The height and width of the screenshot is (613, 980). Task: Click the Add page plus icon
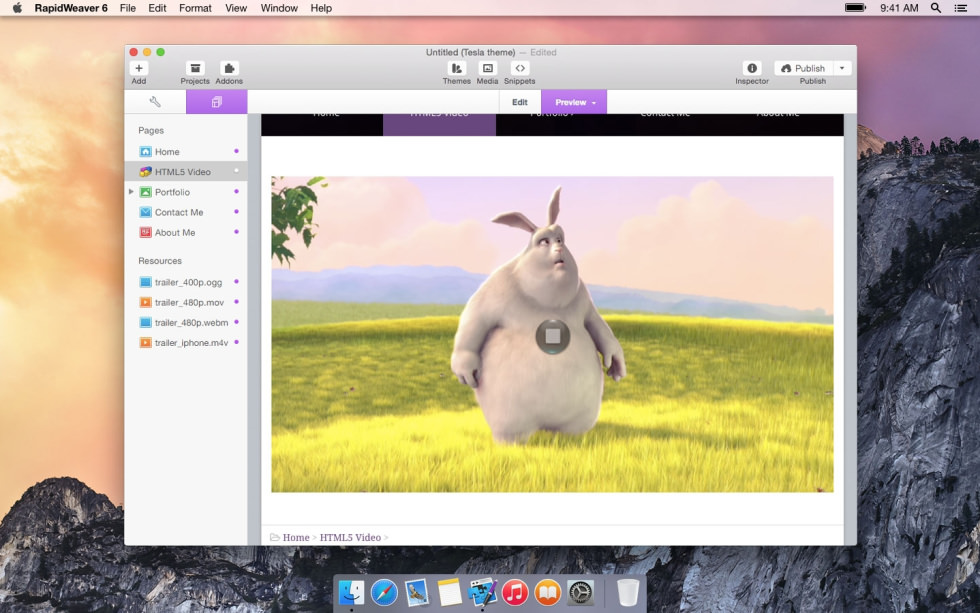pos(139,68)
